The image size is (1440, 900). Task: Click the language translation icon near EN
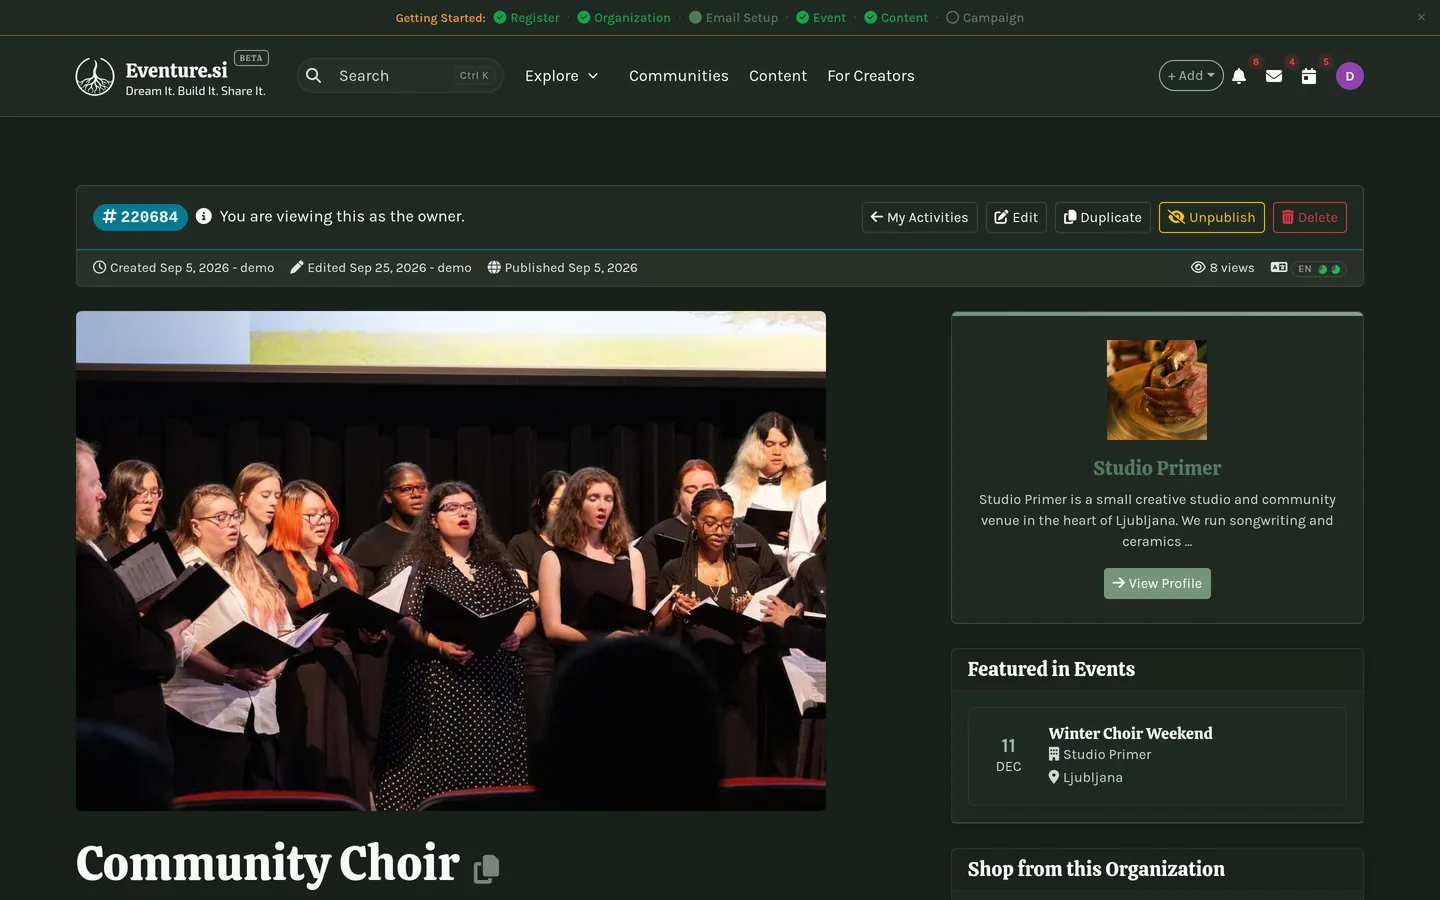(1279, 268)
